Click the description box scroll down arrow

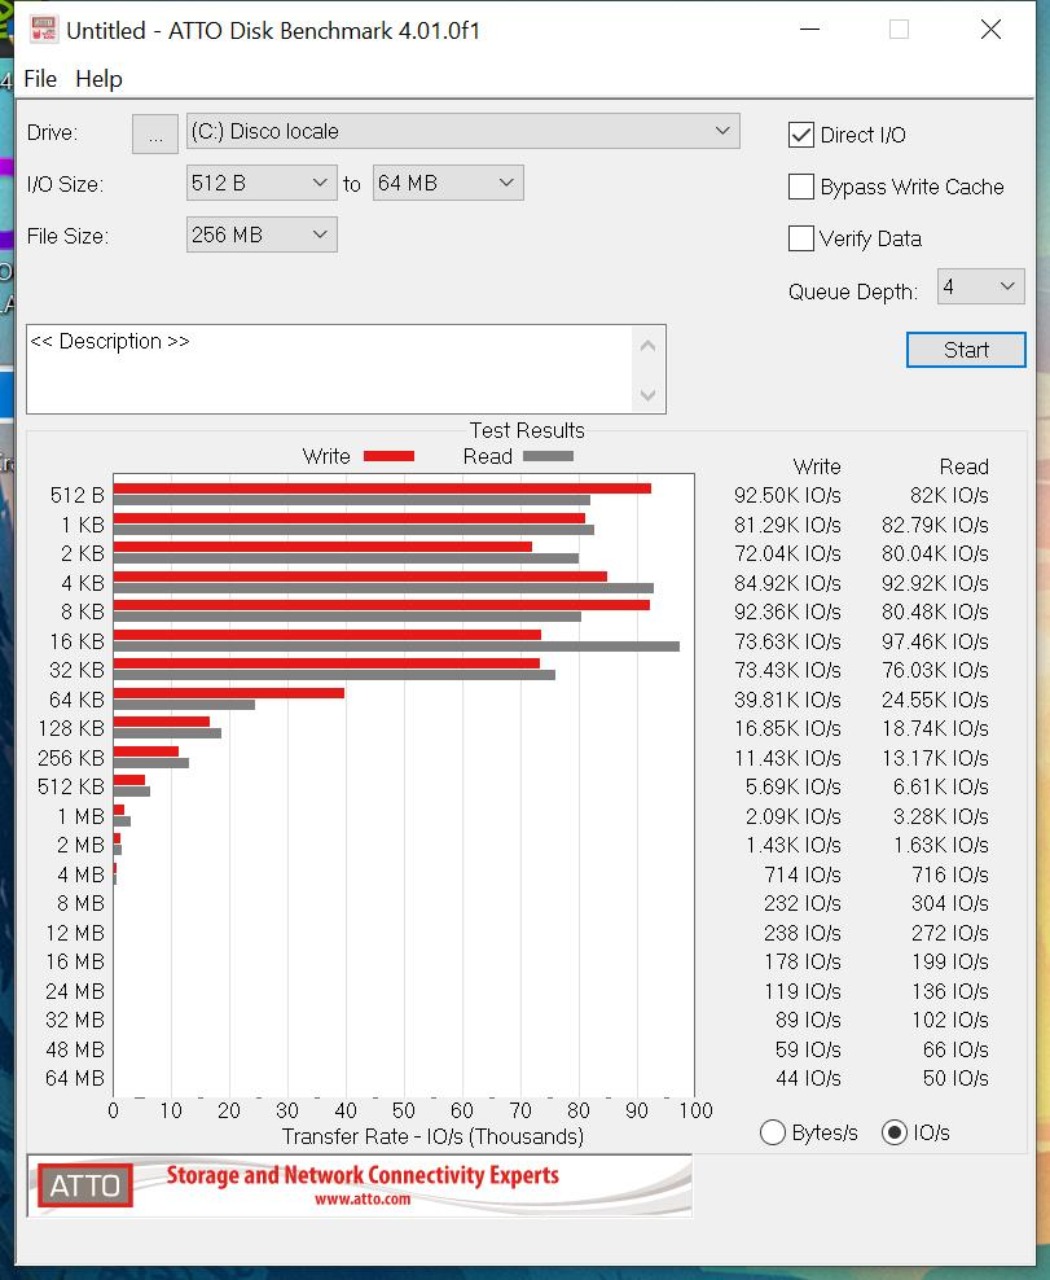tap(648, 395)
